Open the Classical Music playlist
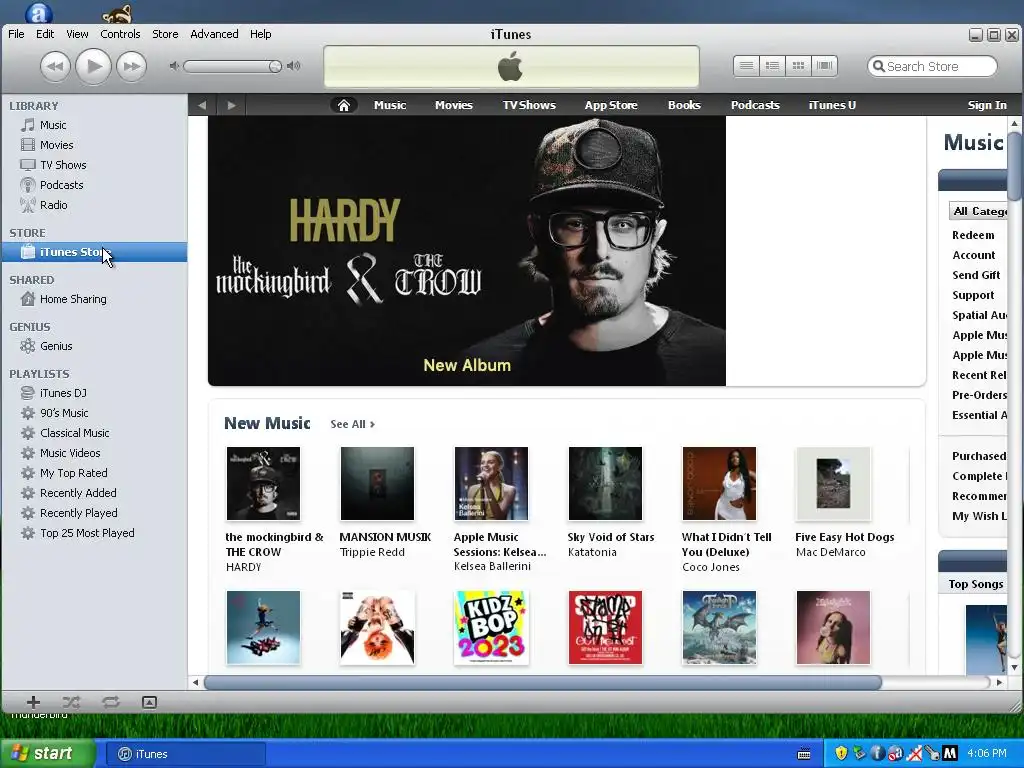1024x768 pixels. (x=94, y=433)
